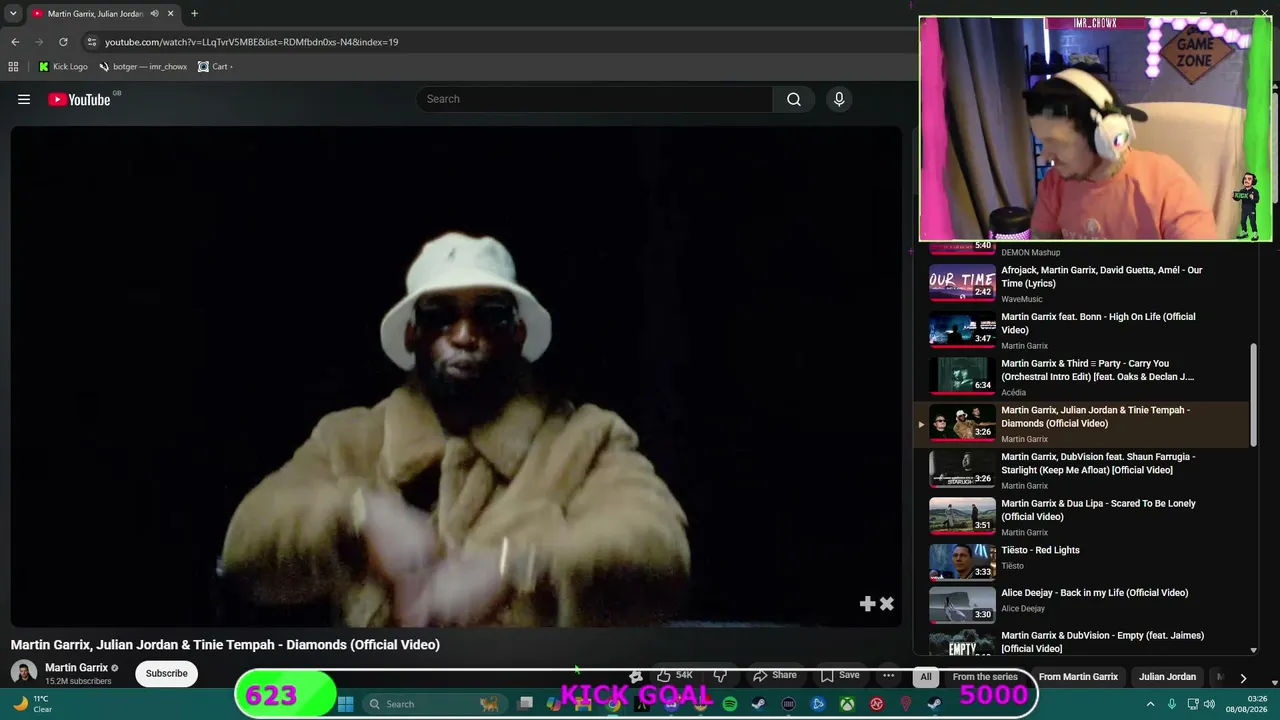
Task: Click the Diamonds (Official Video) playlist entry title
Action: (x=1096, y=416)
